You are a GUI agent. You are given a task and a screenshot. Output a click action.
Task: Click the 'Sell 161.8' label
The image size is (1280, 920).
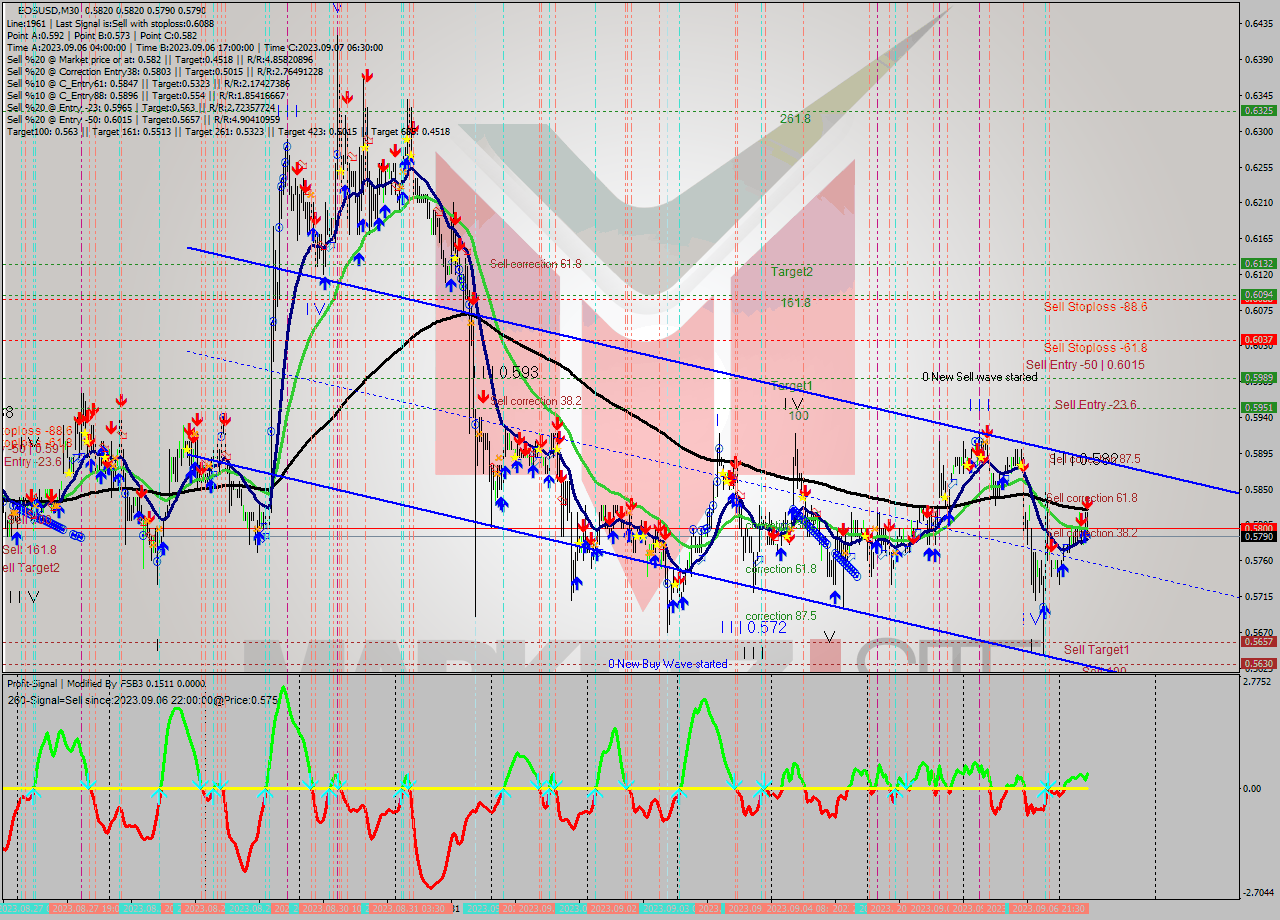coord(29,550)
